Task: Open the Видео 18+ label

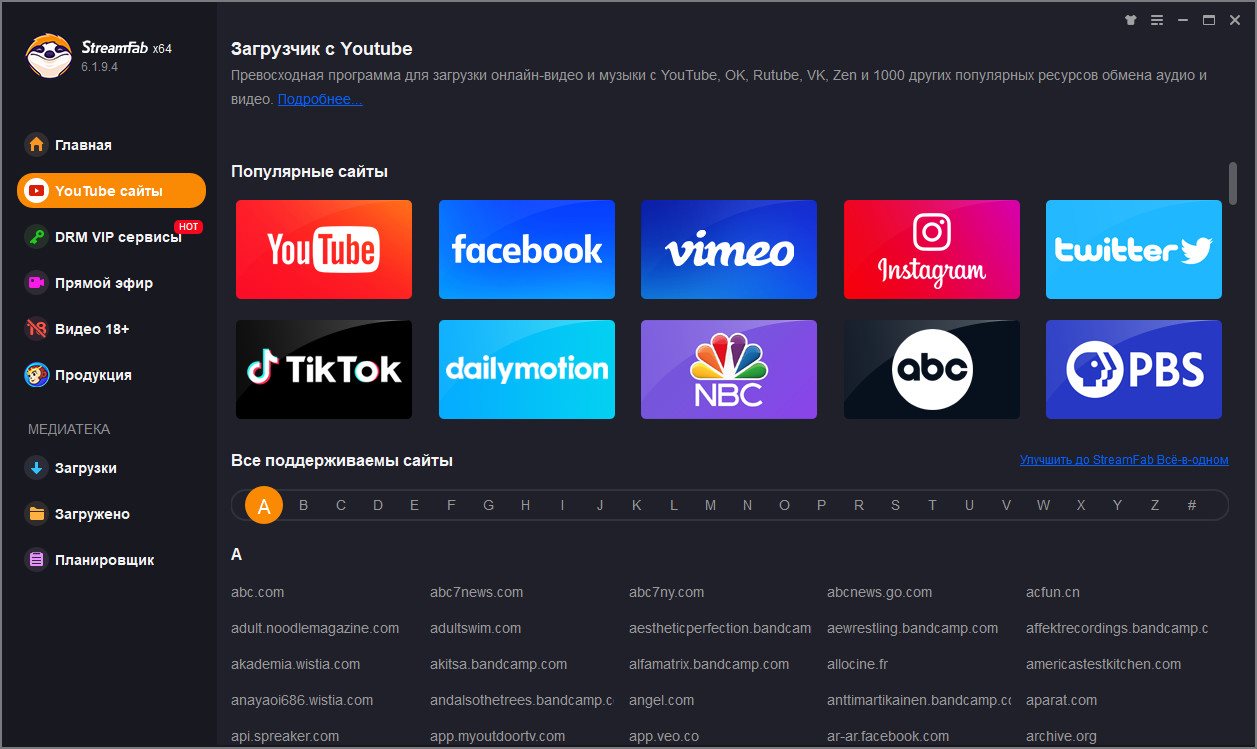Action: [92, 329]
